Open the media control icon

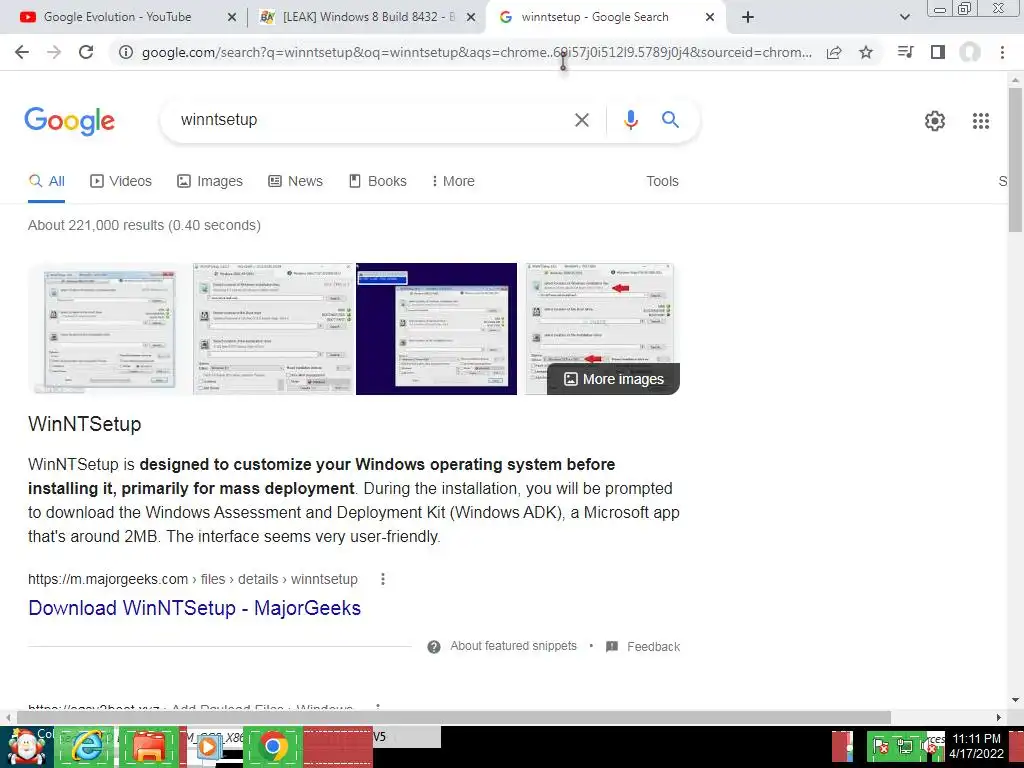905,52
